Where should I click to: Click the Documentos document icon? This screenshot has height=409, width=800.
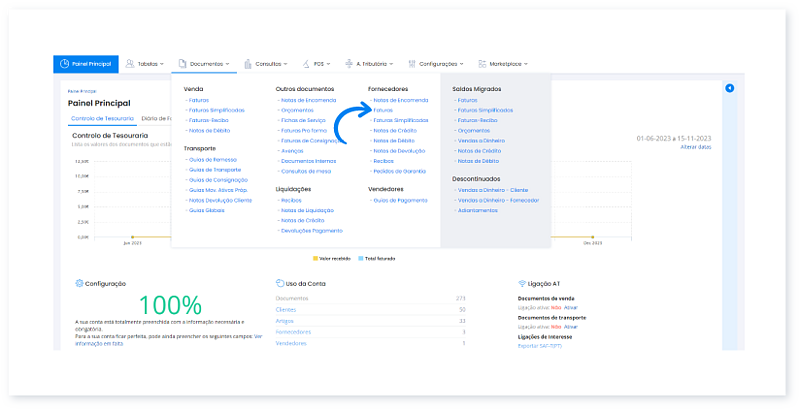[183, 64]
